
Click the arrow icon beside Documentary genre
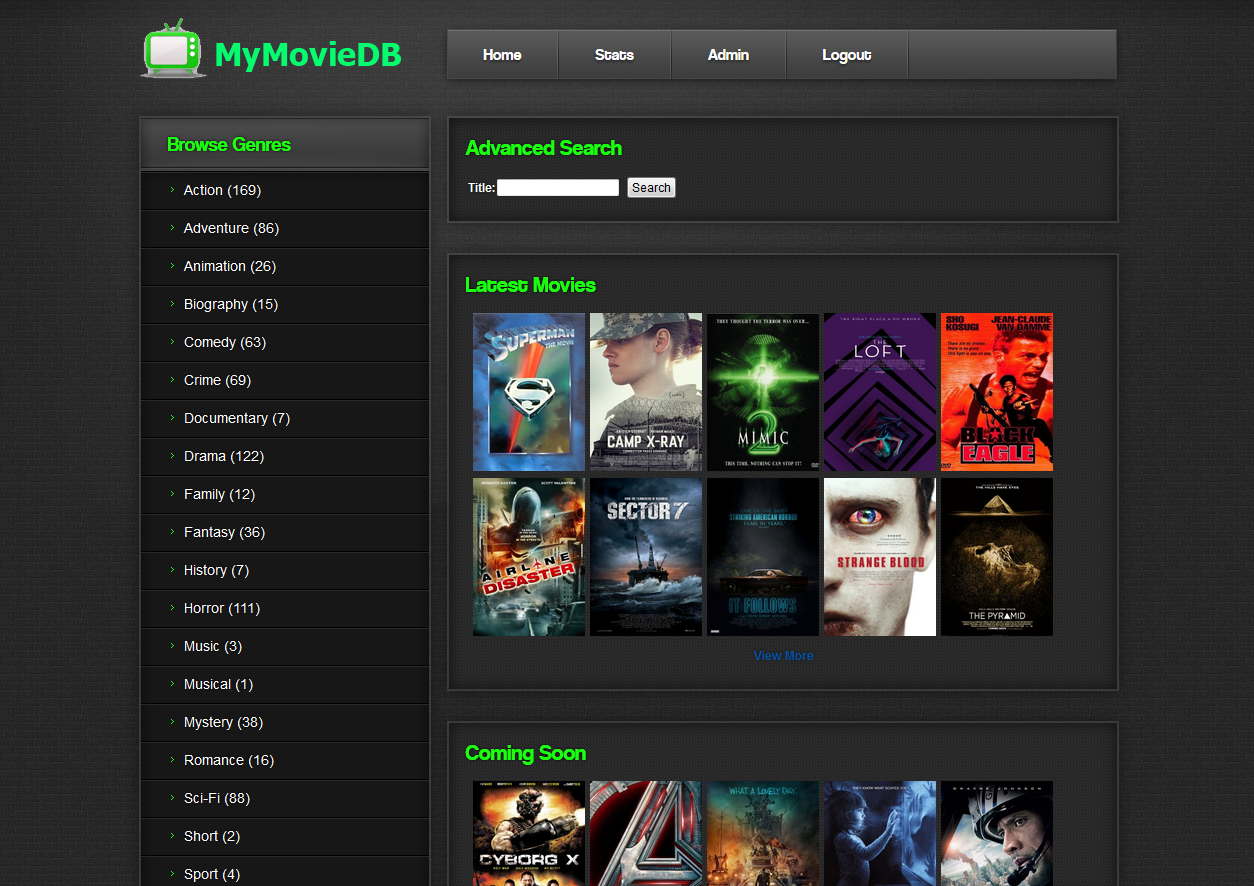coord(172,418)
